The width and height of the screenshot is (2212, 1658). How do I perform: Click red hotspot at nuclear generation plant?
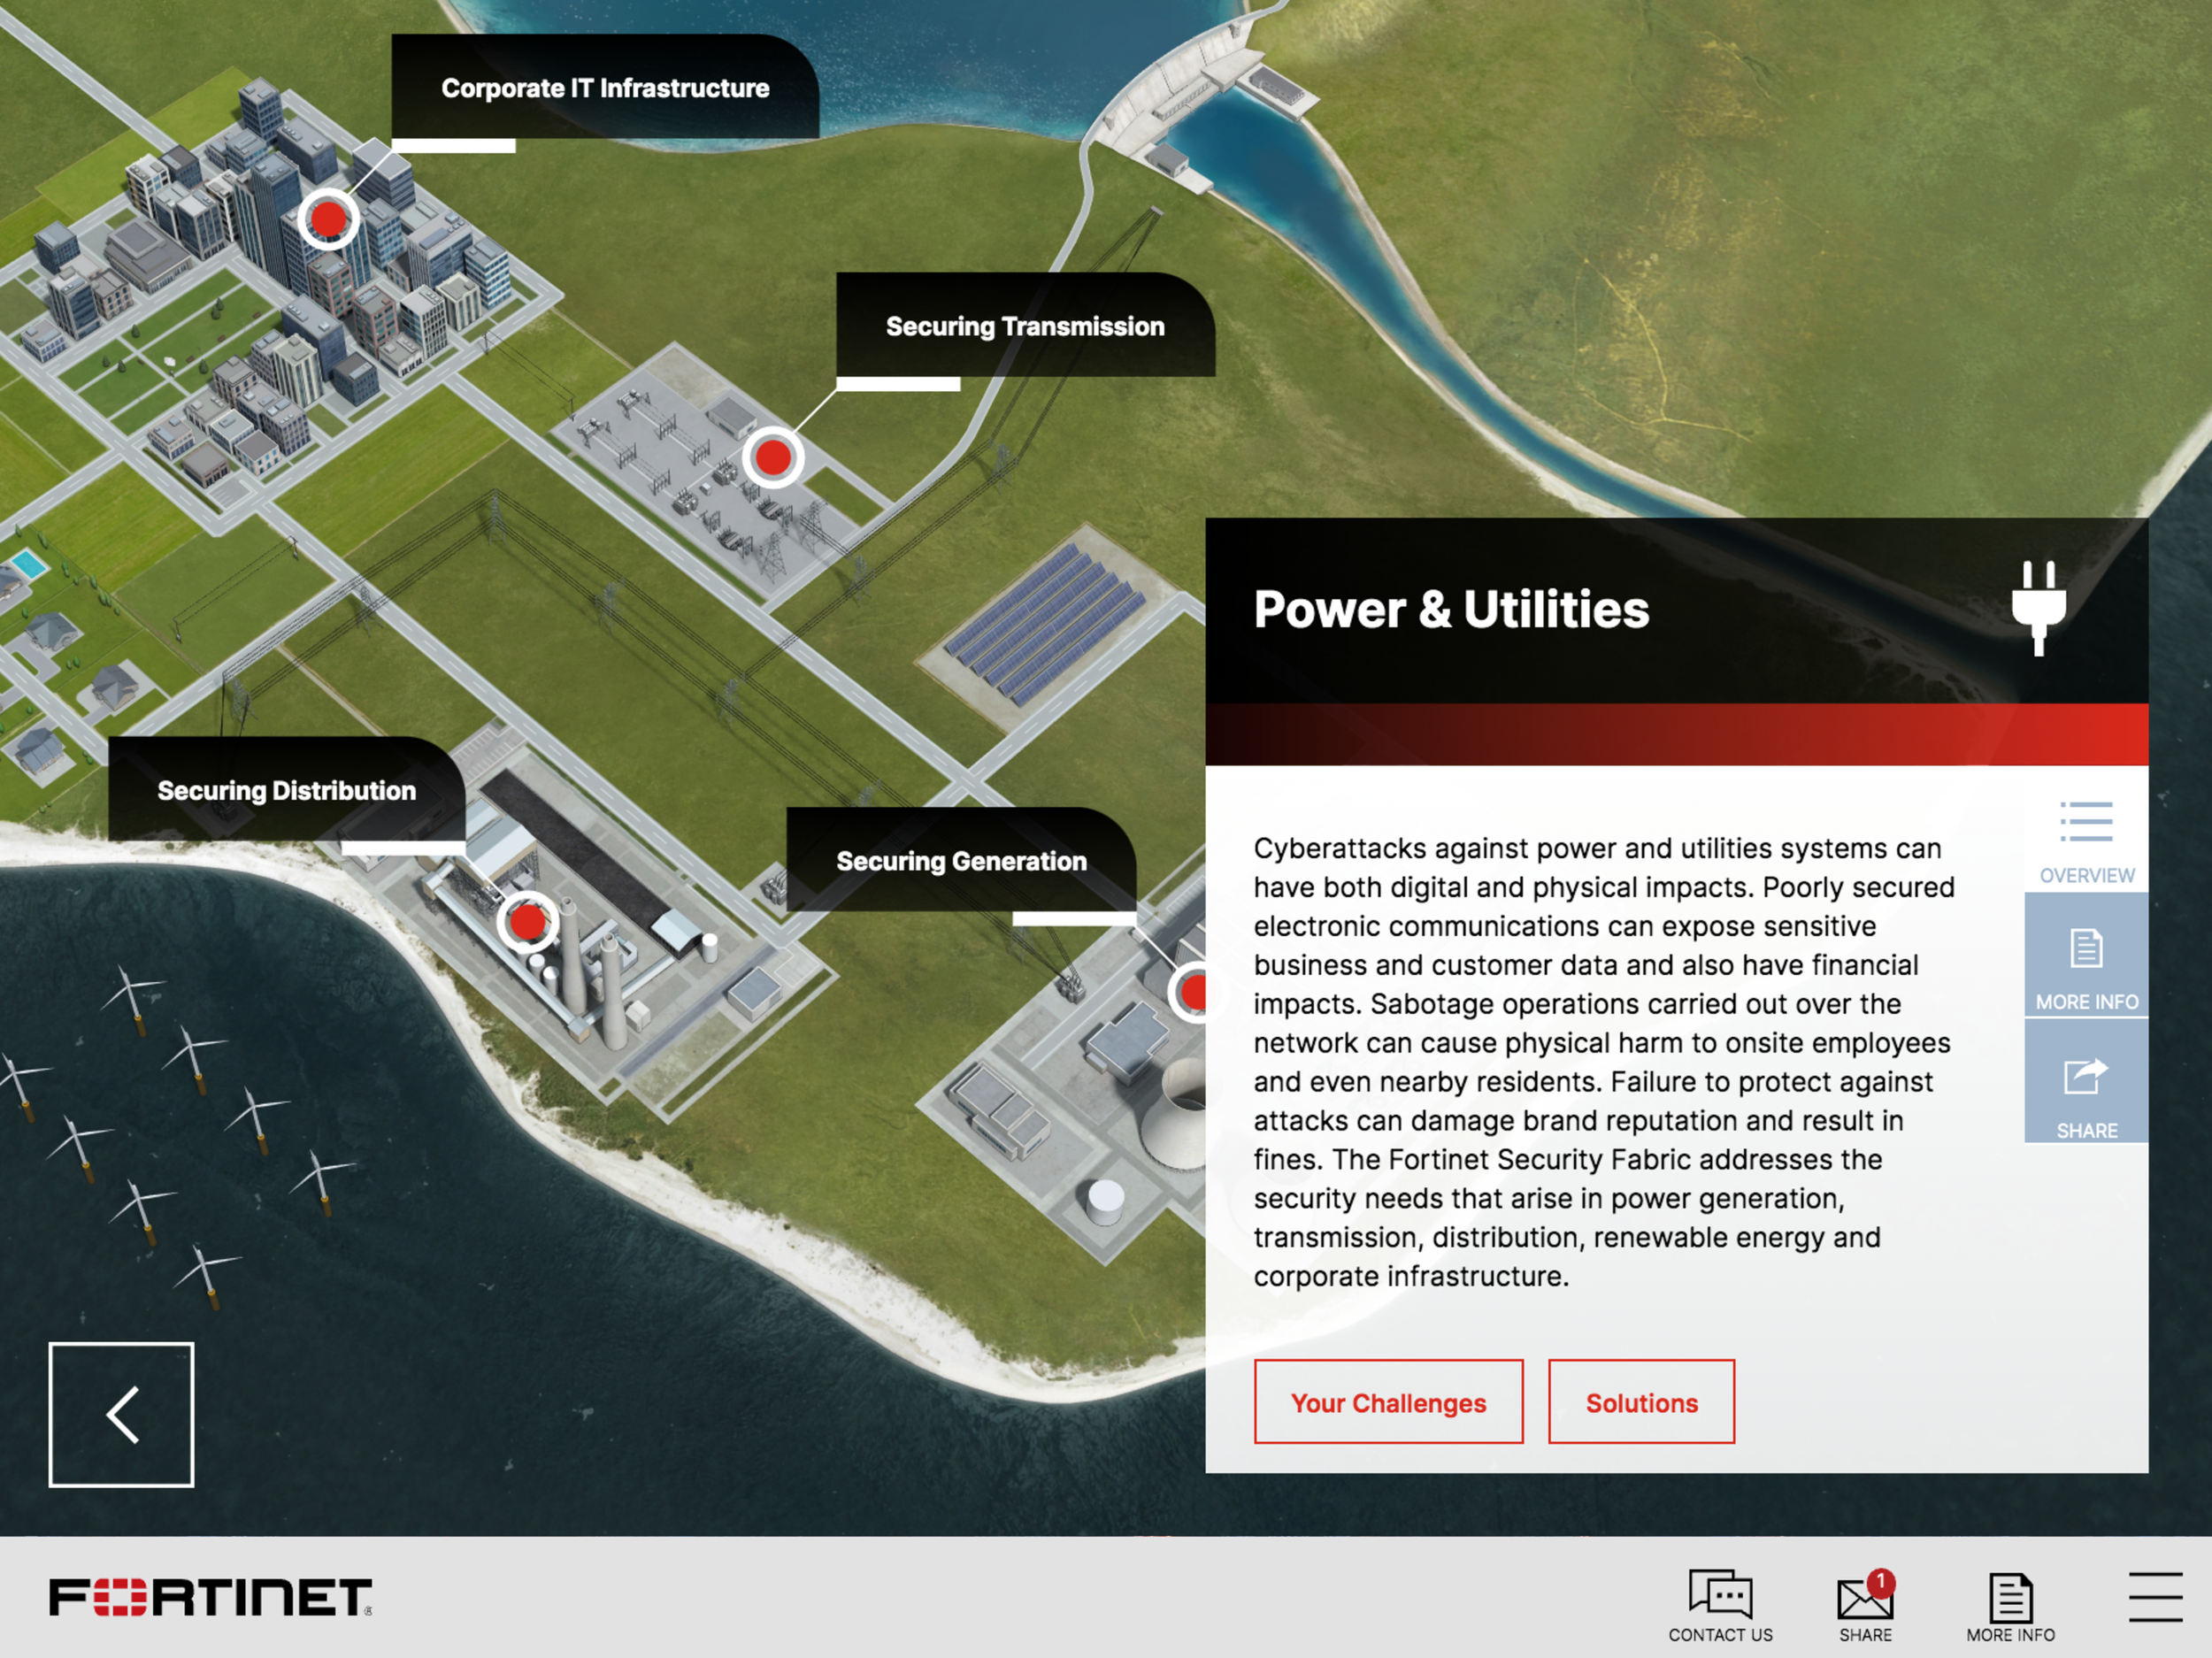pyautogui.click(x=1193, y=993)
